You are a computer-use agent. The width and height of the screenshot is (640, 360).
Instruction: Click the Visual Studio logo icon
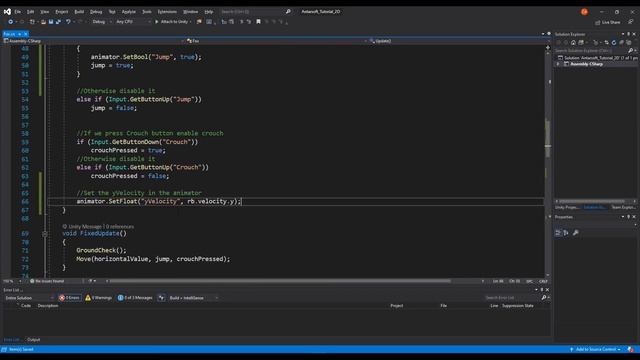tap(7, 12)
